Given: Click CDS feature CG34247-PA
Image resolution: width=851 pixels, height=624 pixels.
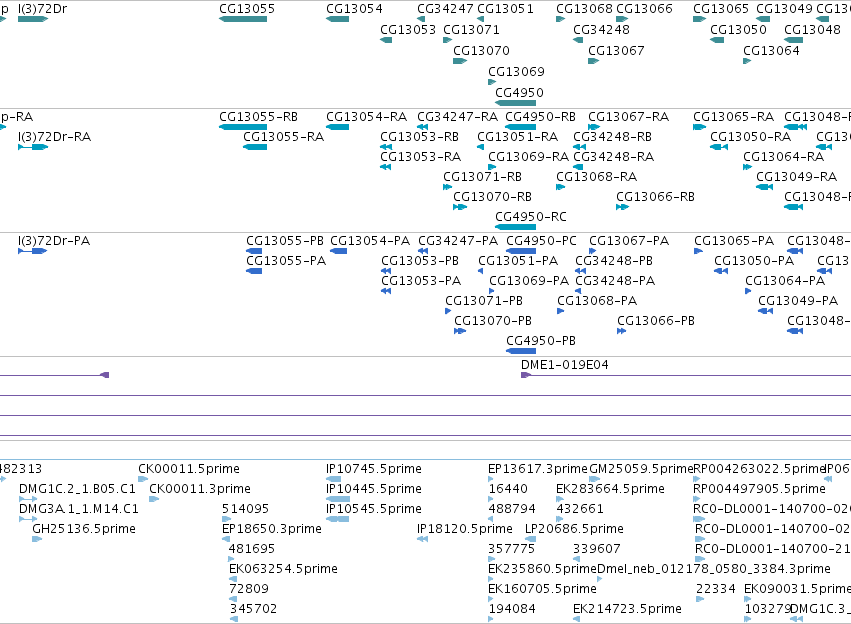Looking at the screenshot, I should pos(423,251).
